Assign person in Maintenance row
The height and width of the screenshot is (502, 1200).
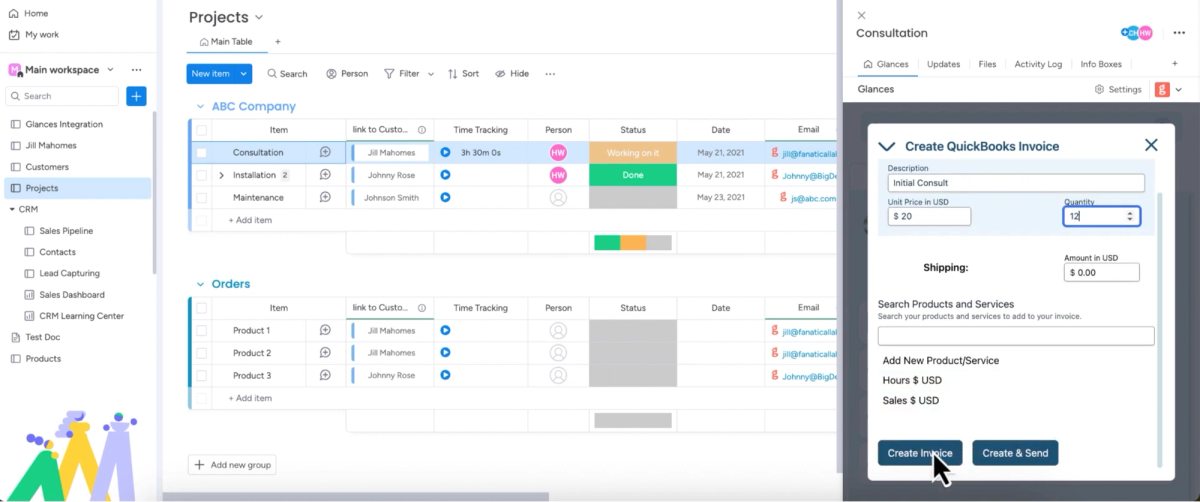click(x=558, y=198)
